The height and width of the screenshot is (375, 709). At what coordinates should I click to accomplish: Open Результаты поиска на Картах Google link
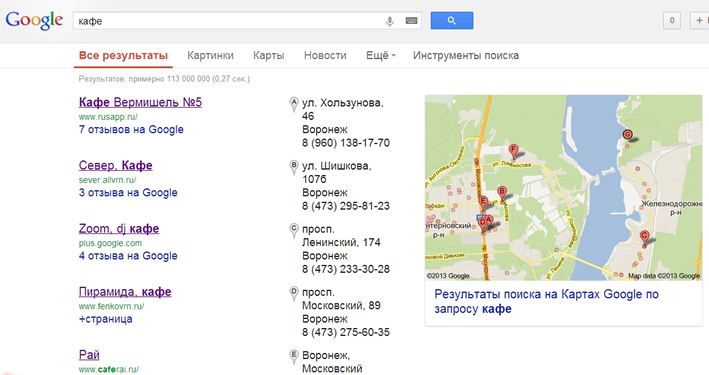coord(546,301)
